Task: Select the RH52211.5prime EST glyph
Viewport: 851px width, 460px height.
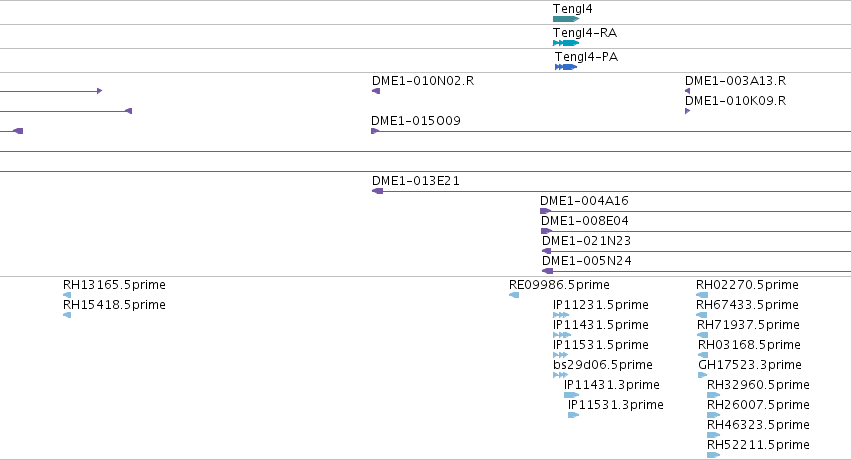Action: tap(714, 455)
